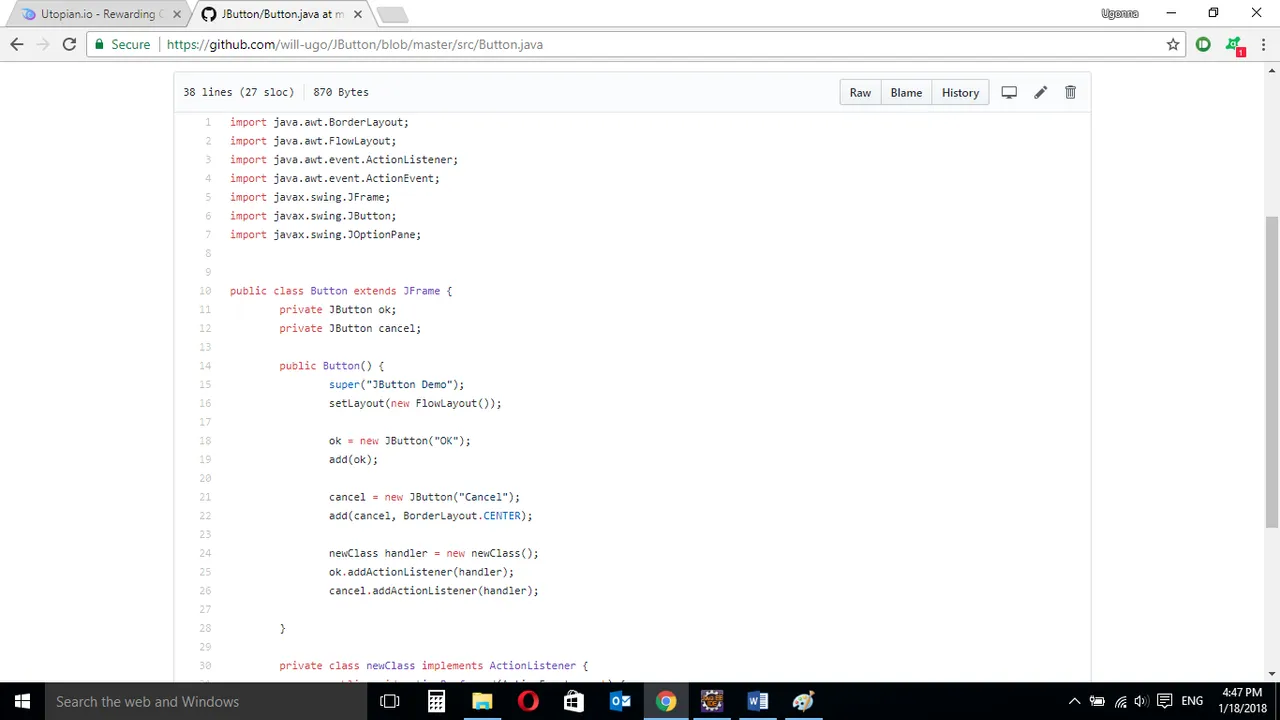Click the "public class Button extends JFrame" line
1280x720 pixels.
[x=341, y=291]
